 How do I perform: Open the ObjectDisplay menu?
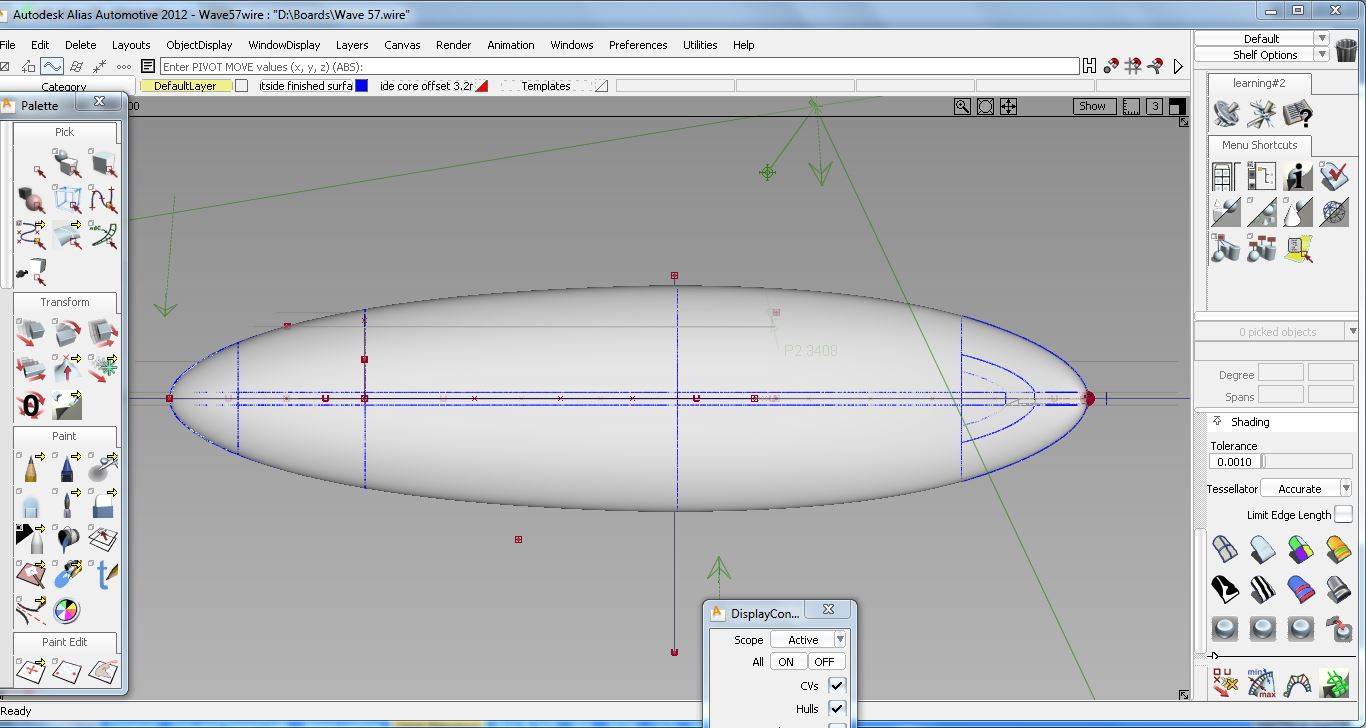pos(199,45)
